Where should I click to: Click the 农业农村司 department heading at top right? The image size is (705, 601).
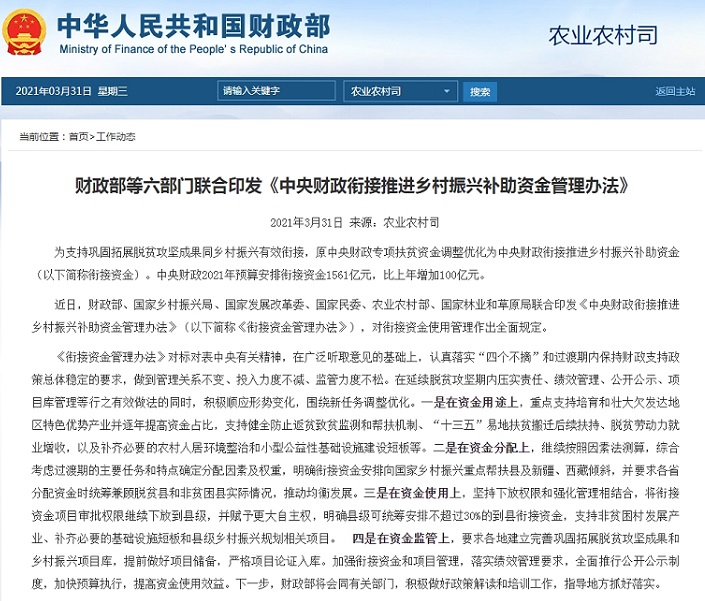pyautogui.click(x=603, y=36)
